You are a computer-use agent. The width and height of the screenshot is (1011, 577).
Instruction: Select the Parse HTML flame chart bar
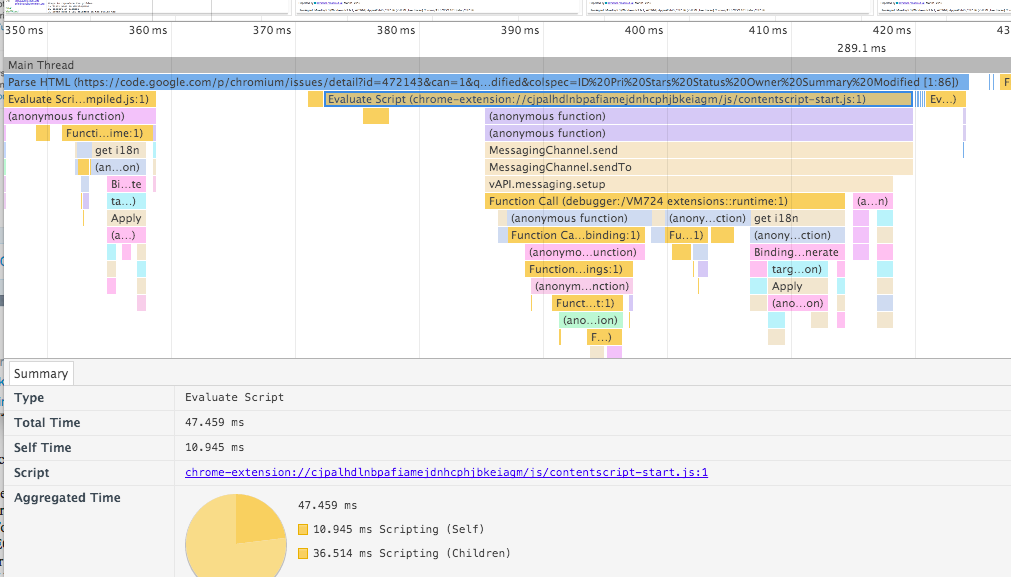[x=487, y=82]
